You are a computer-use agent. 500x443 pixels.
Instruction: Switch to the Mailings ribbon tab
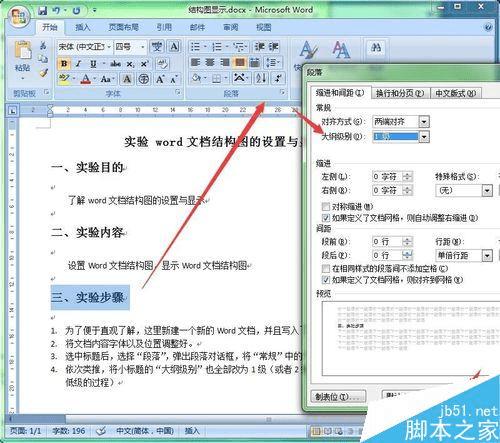pos(197,27)
